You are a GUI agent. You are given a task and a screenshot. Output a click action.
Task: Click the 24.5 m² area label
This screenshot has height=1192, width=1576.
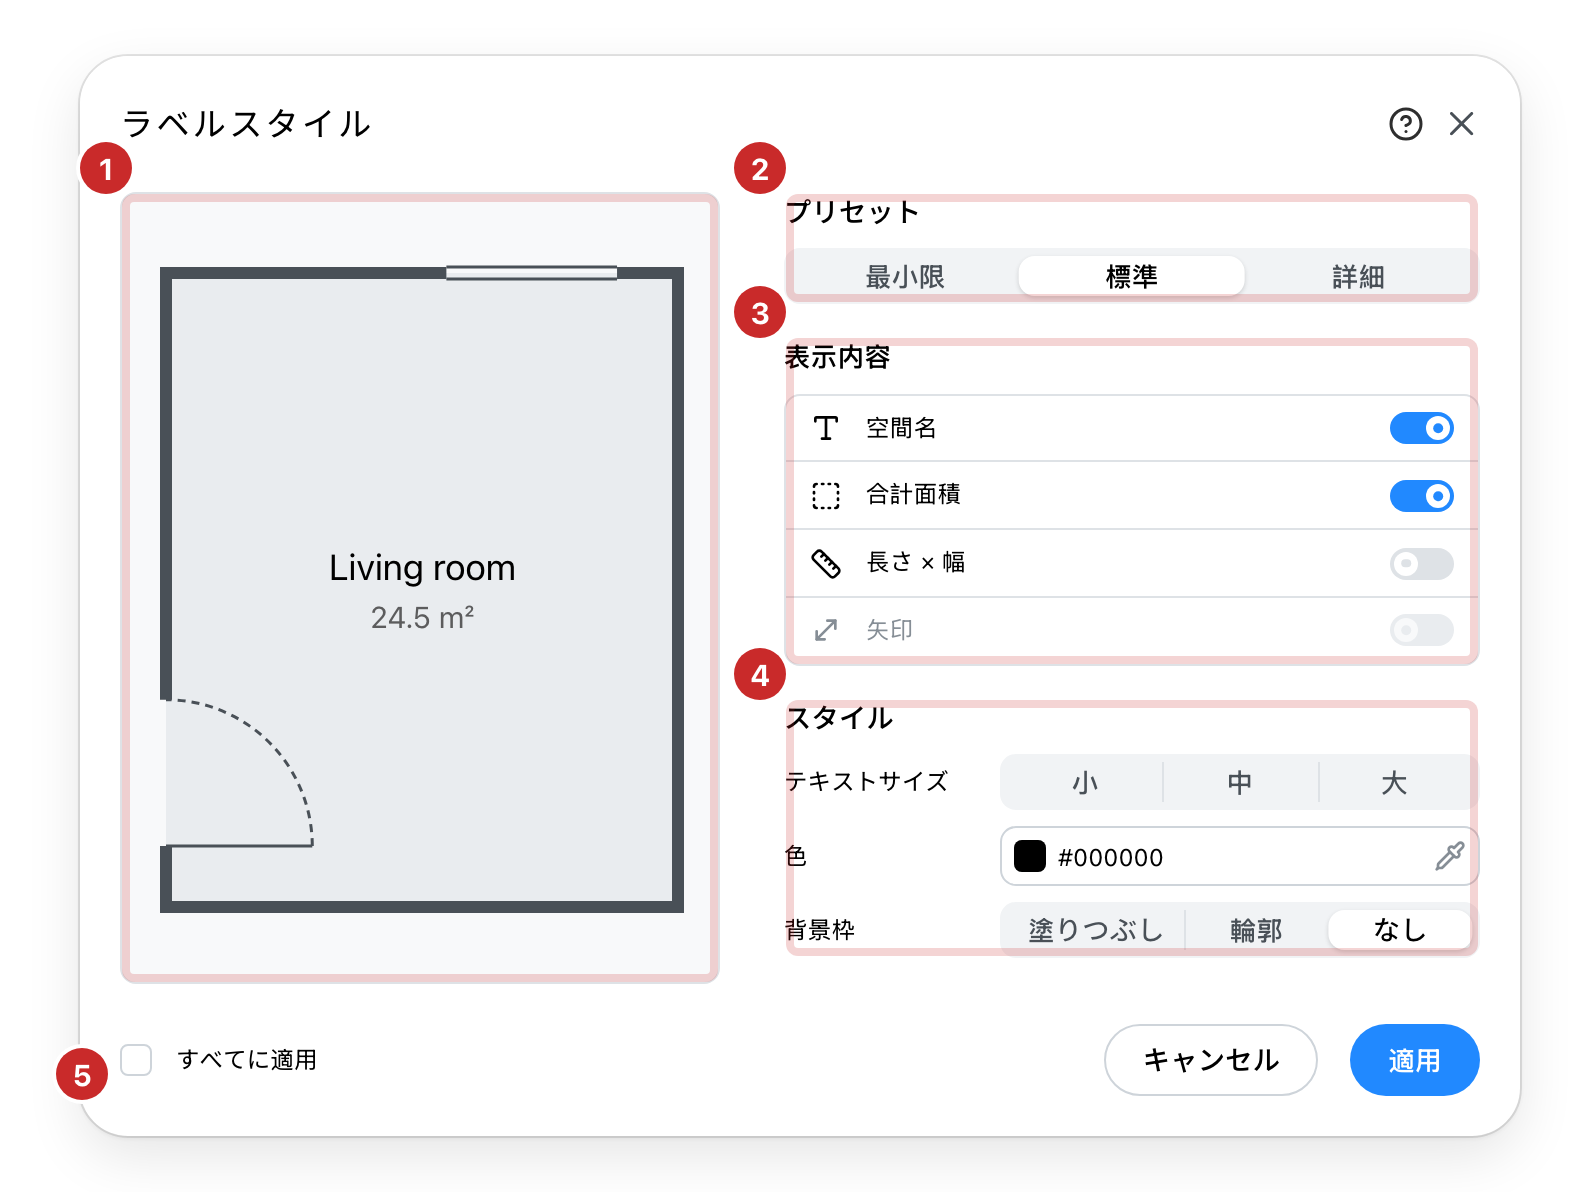[x=422, y=618]
